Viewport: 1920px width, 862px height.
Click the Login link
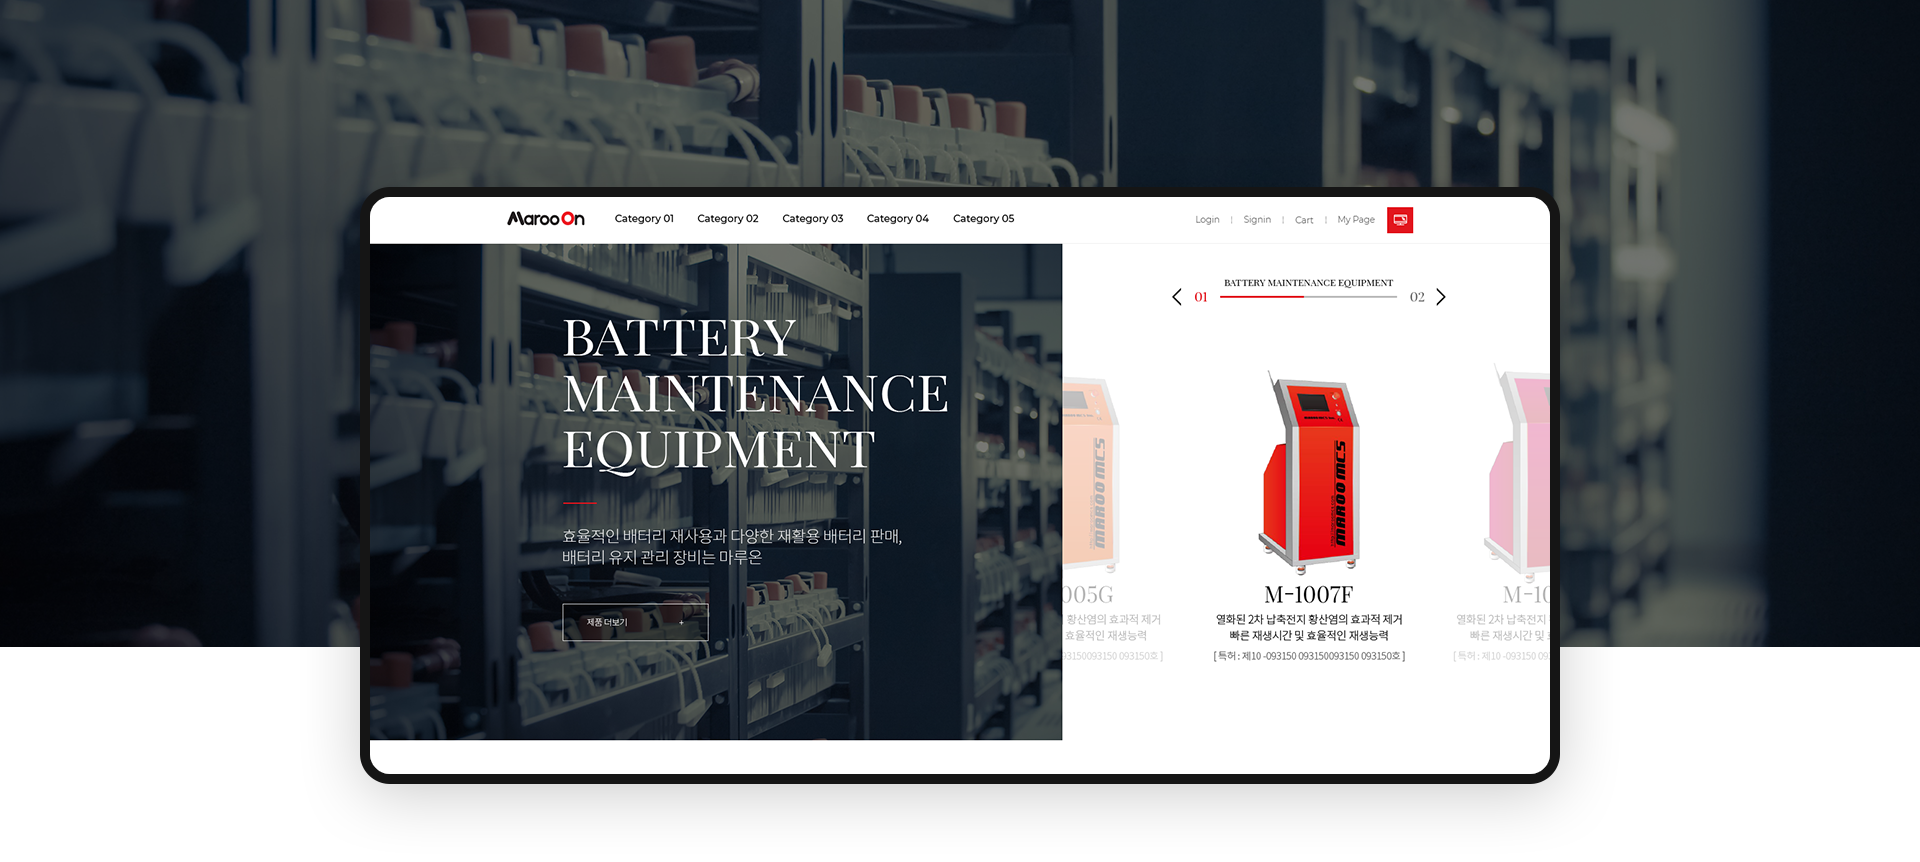[1207, 220]
